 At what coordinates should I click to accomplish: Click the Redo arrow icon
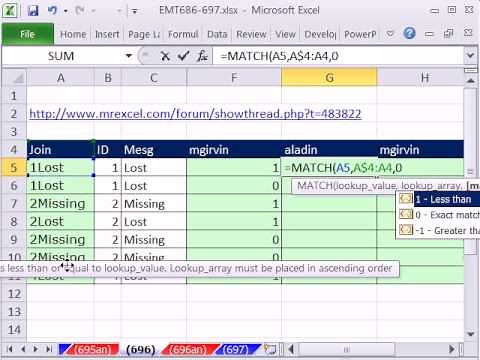coord(80,11)
